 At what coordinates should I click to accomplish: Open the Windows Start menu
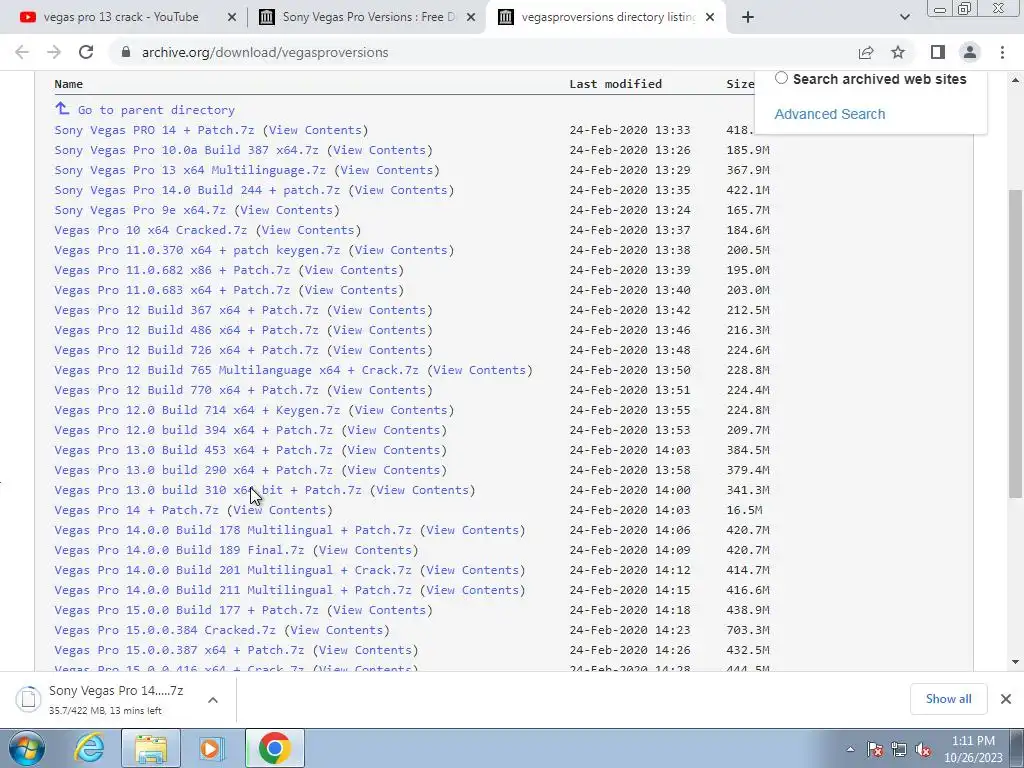pyautogui.click(x=27, y=748)
